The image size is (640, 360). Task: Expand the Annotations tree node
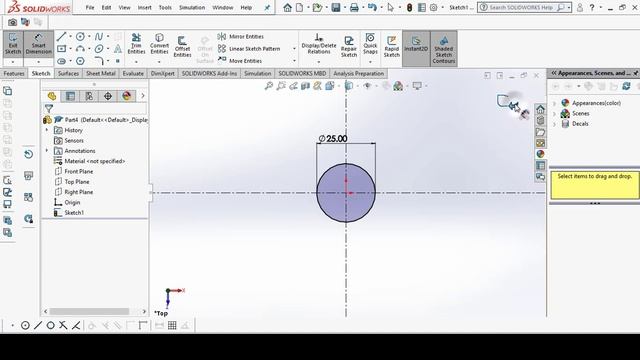point(47,151)
